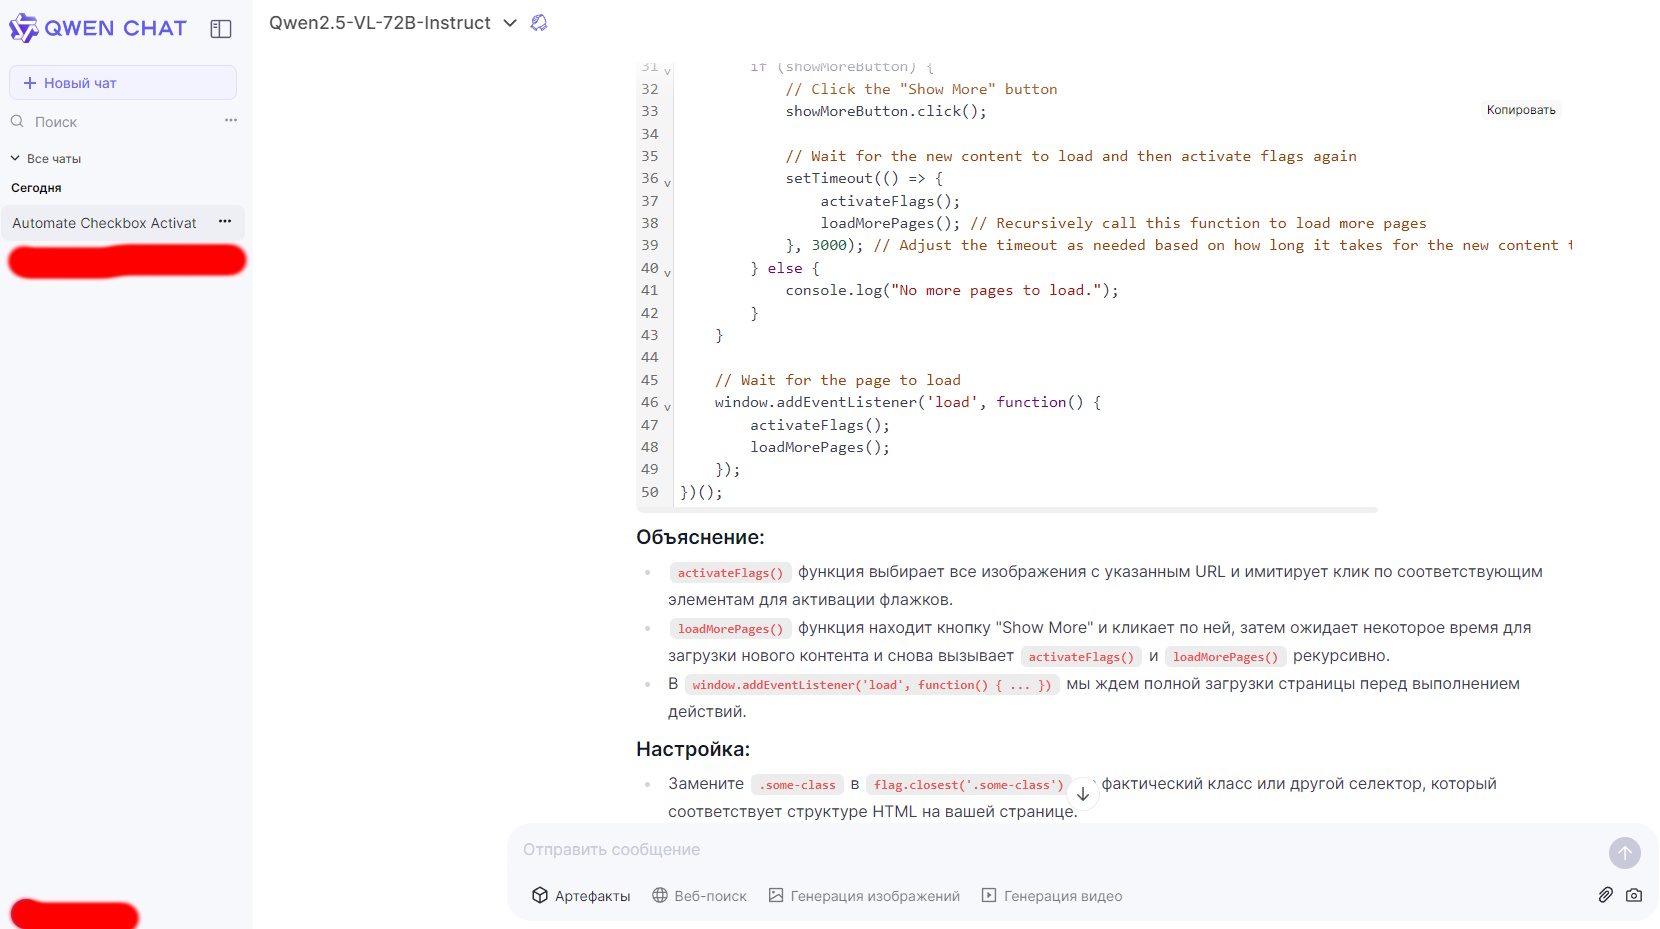The height and width of the screenshot is (929, 1660).
Task: Click first activateFlags() inline code
Action: tap(730, 573)
